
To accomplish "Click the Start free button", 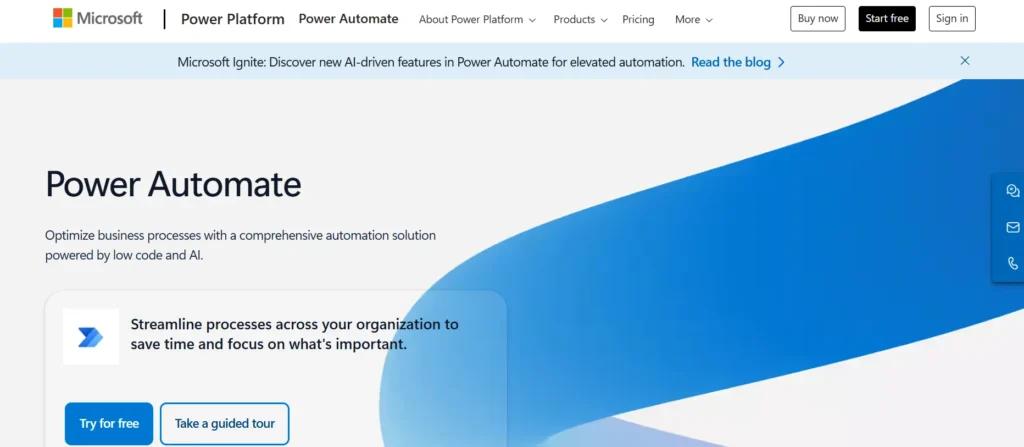I will coord(887,19).
